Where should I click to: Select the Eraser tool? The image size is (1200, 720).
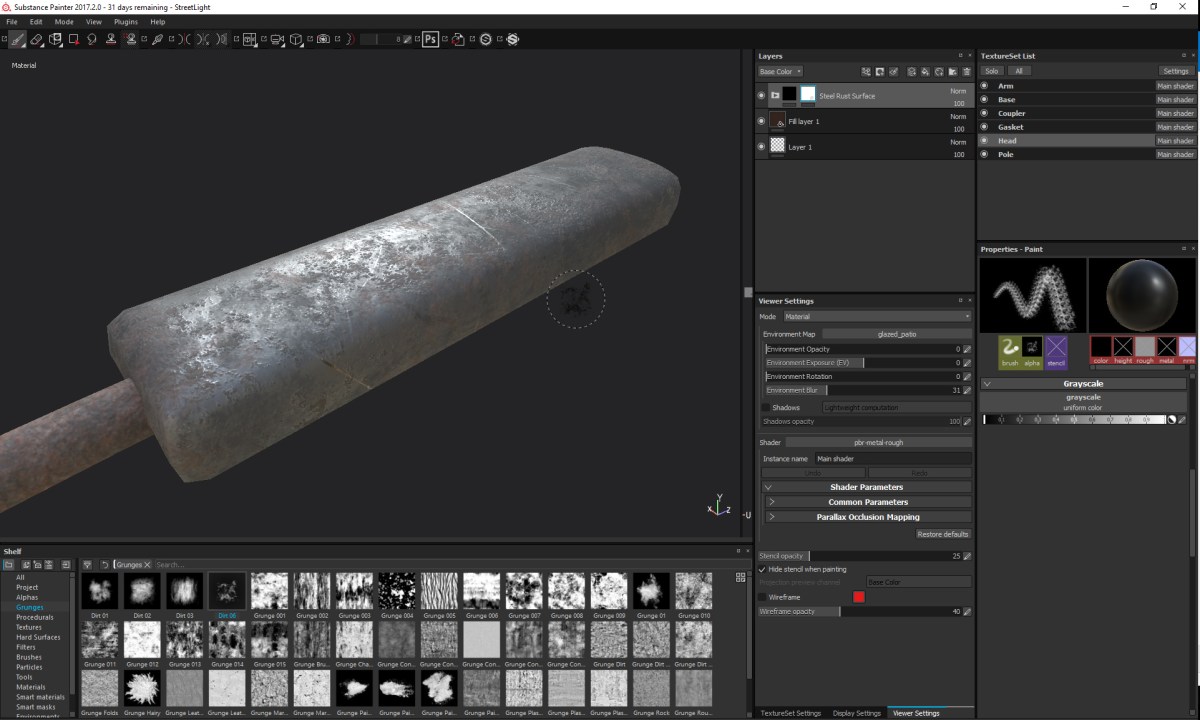click(36, 39)
